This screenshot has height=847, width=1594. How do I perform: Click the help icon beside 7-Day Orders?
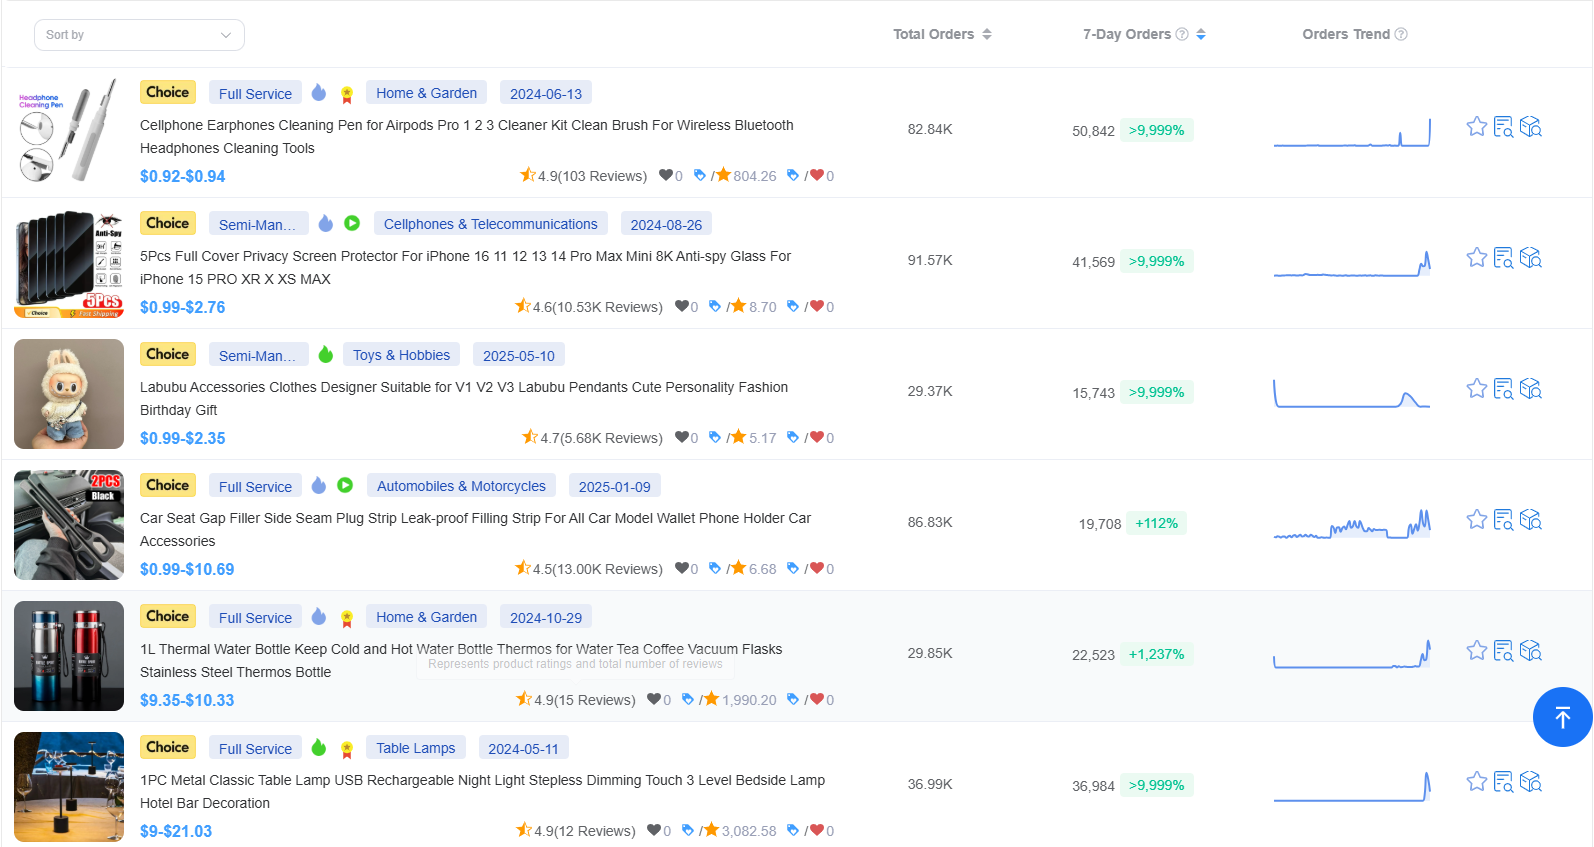click(1182, 34)
